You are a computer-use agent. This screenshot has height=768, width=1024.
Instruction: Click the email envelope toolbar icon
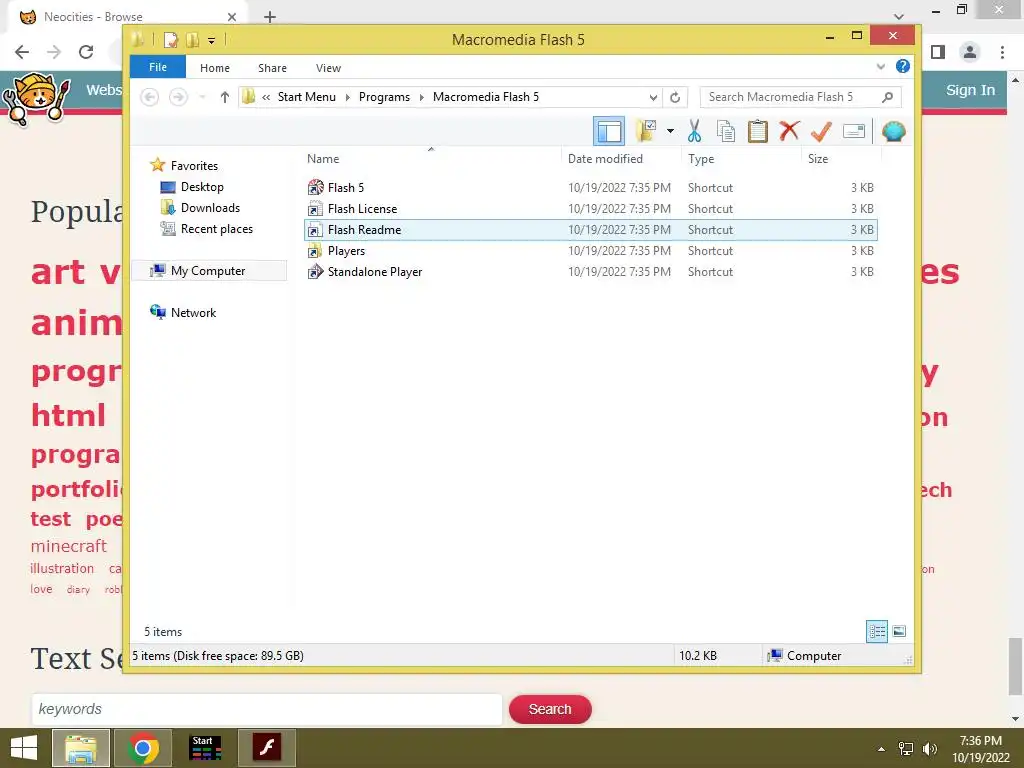coord(854,131)
